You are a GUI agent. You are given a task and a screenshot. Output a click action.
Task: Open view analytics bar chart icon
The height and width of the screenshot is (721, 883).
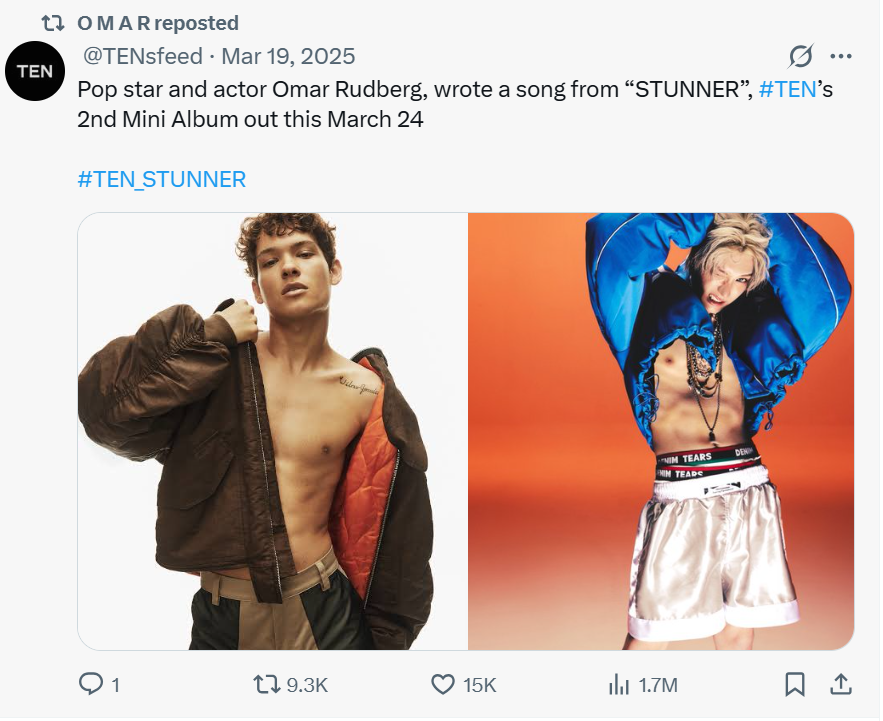point(619,685)
